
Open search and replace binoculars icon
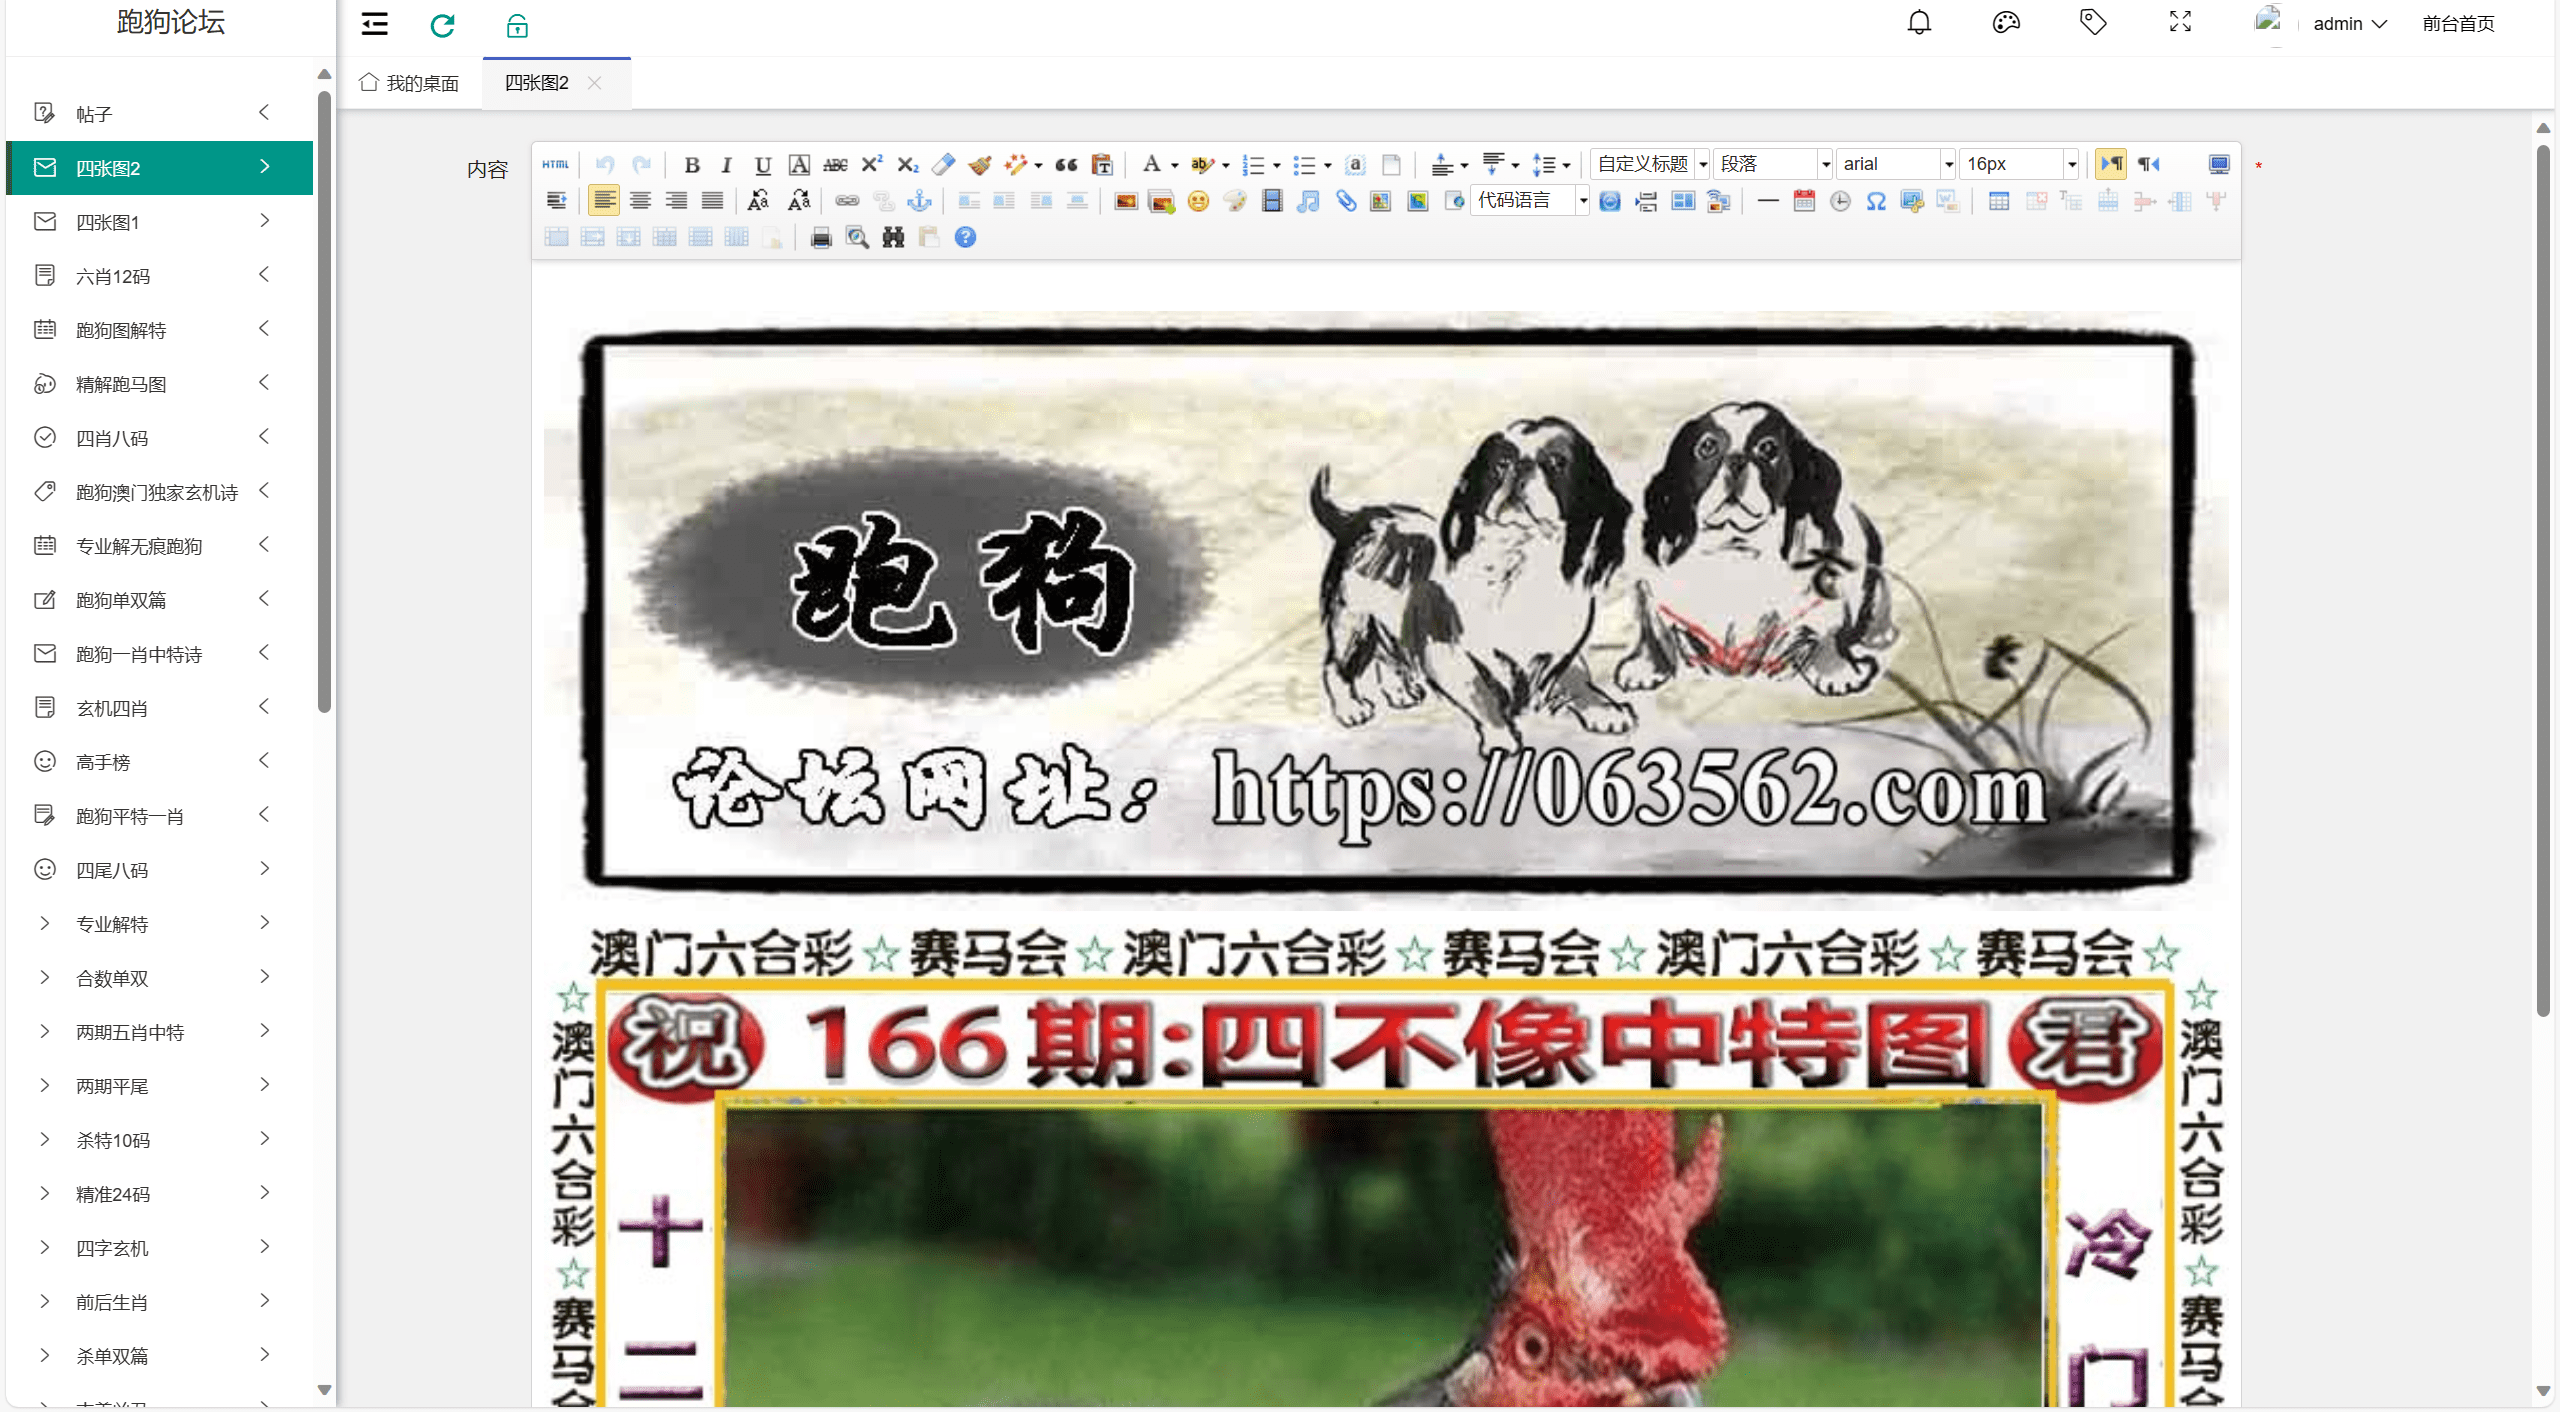click(893, 237)
